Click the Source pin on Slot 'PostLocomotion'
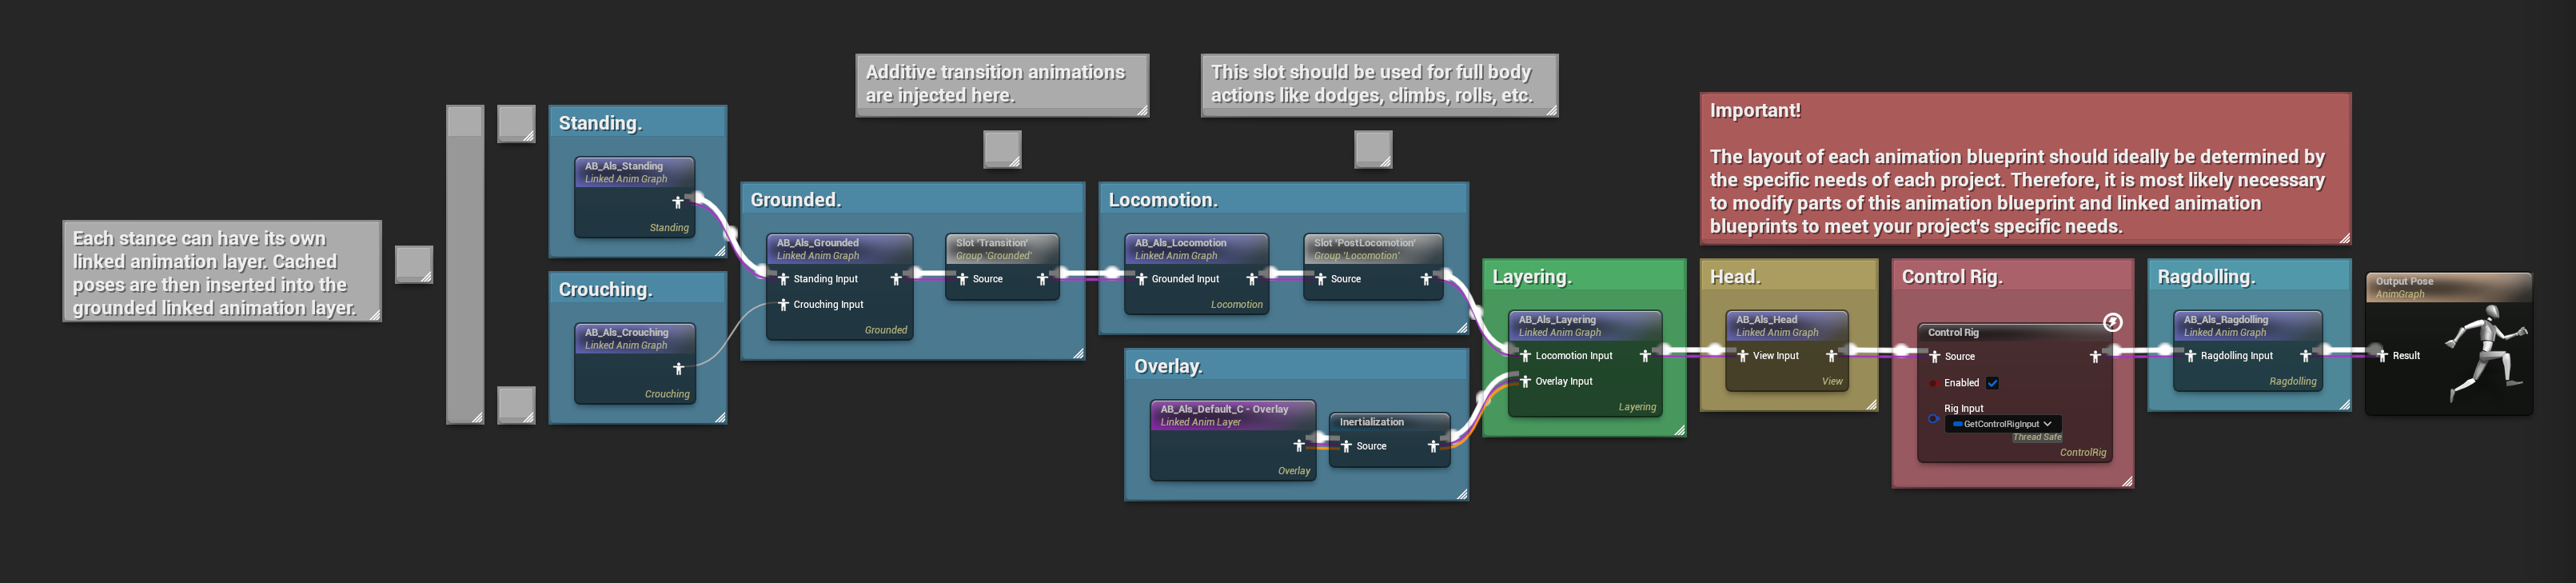This screenshot has width=2576, height=583. pyautogui.click(x=1320, y=279)
